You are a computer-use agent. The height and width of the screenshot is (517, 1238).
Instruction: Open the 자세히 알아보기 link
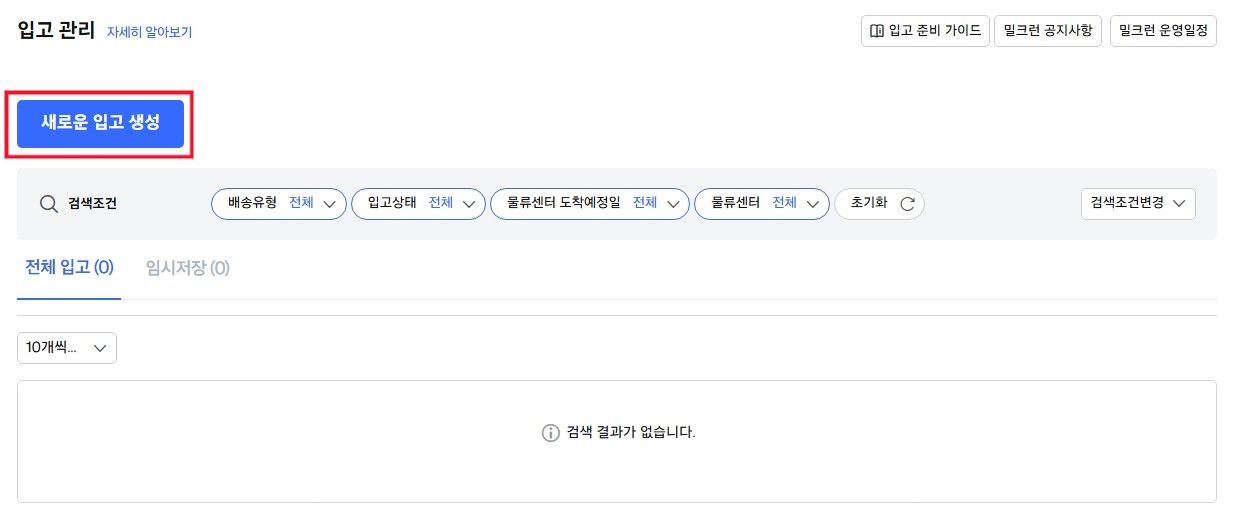coord(149,32)
